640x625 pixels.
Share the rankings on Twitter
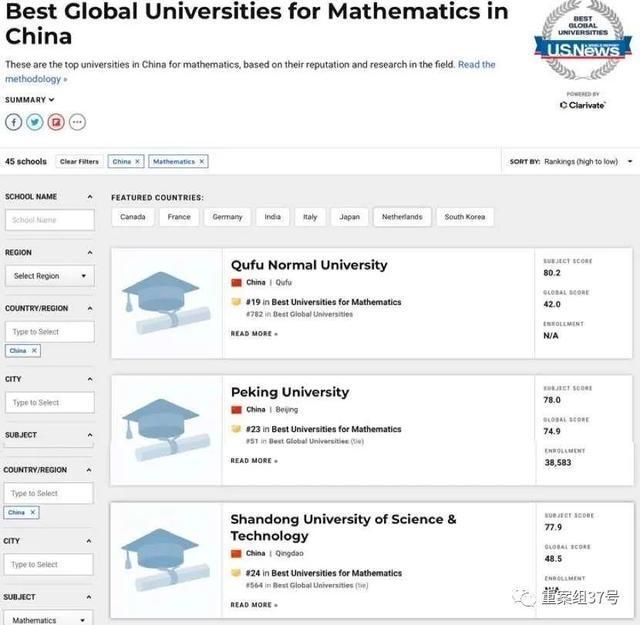click(35, 122)
